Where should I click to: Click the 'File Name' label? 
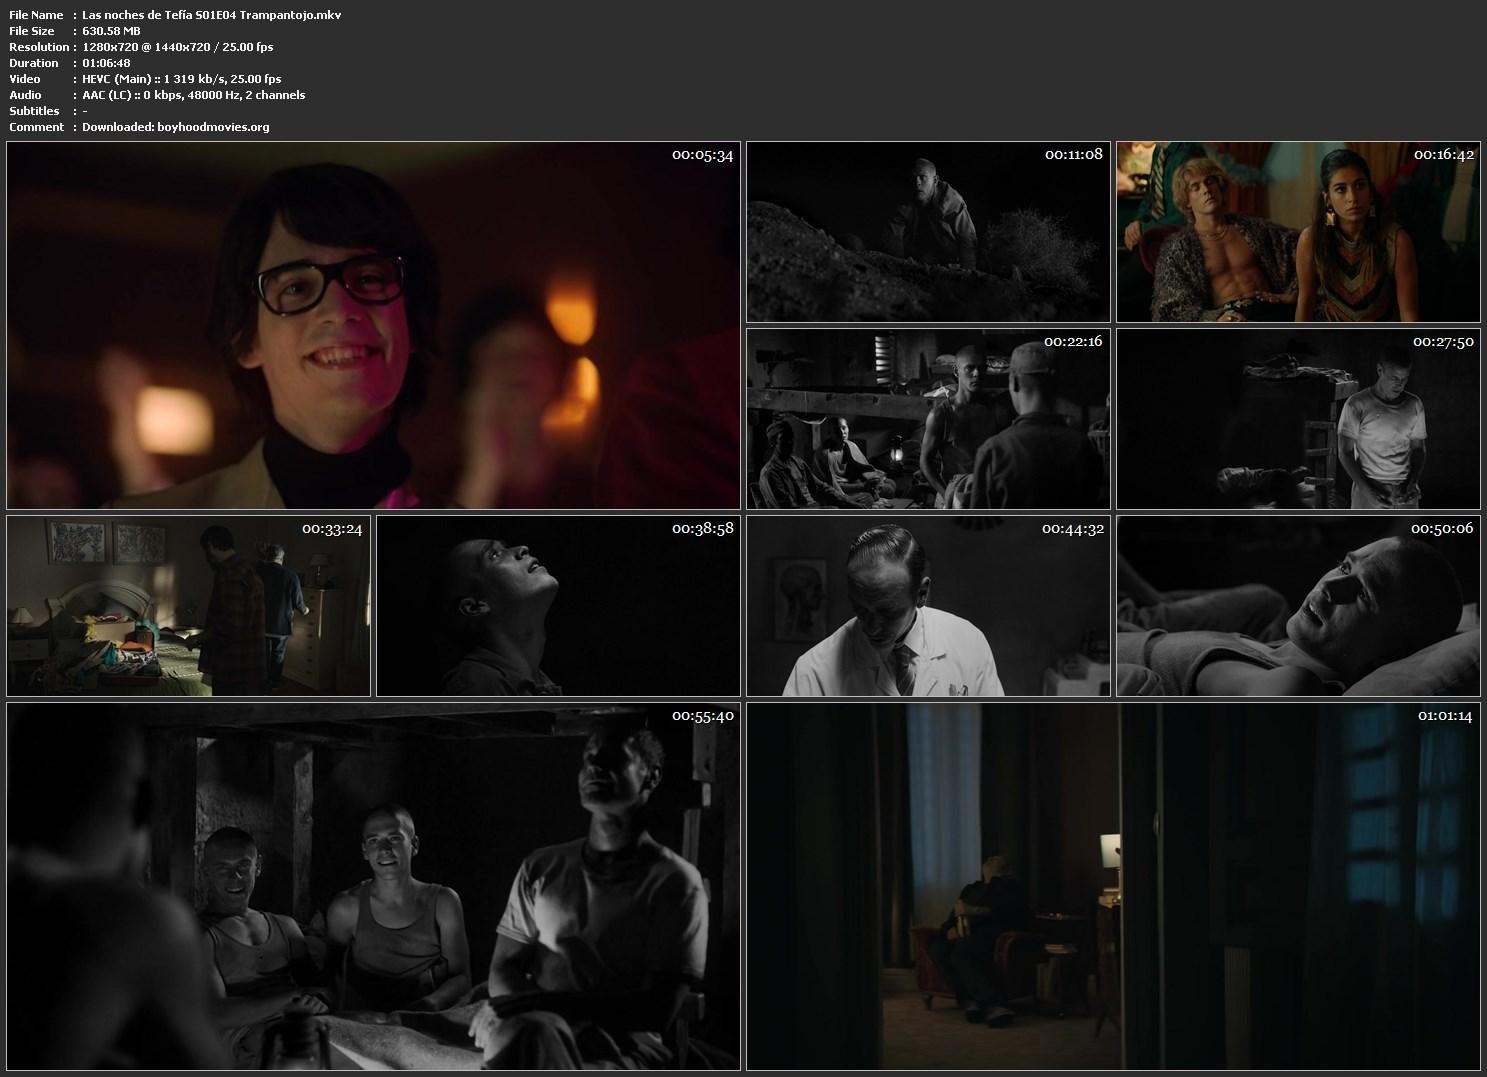(x=36, y=15)
